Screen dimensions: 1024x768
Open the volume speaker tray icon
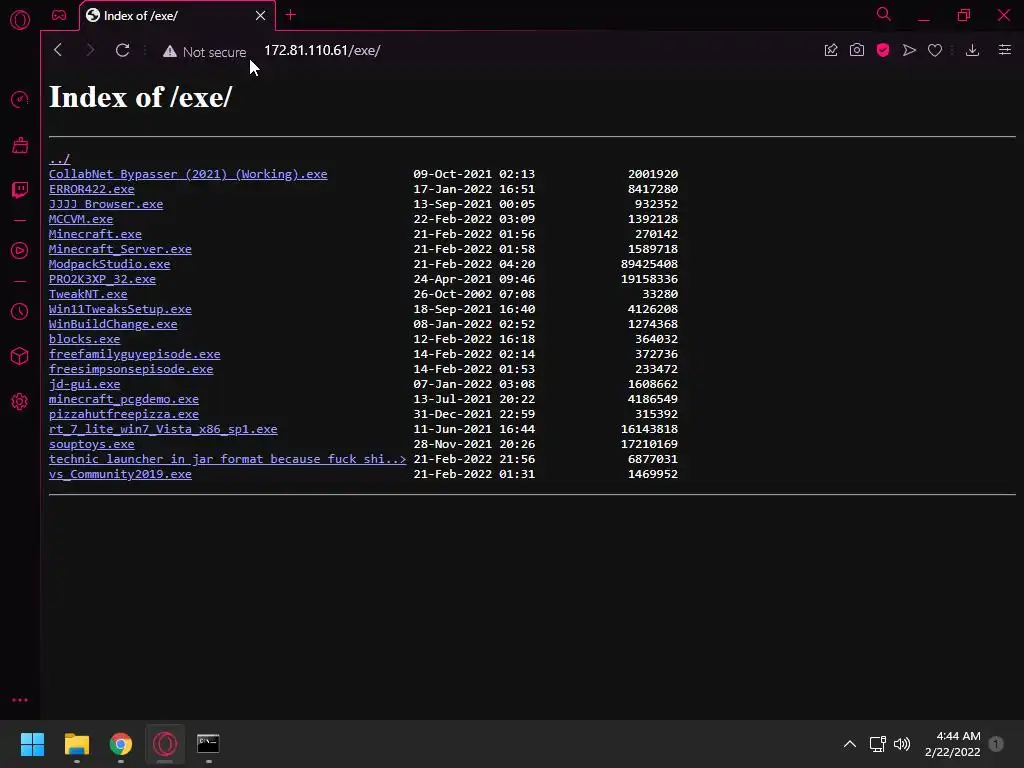point(902,744)
